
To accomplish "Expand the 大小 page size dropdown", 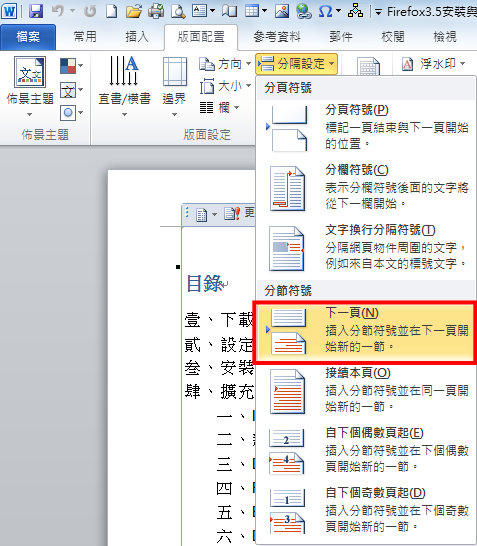I will [x=225, y=86].
